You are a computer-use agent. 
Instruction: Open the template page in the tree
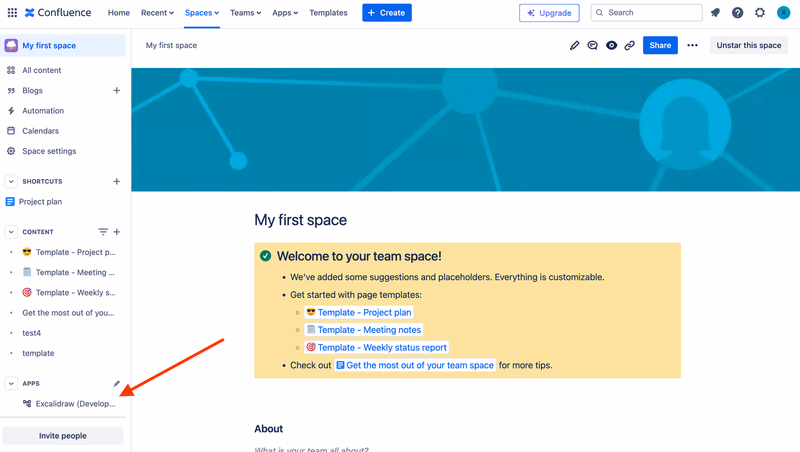(38, 353)
